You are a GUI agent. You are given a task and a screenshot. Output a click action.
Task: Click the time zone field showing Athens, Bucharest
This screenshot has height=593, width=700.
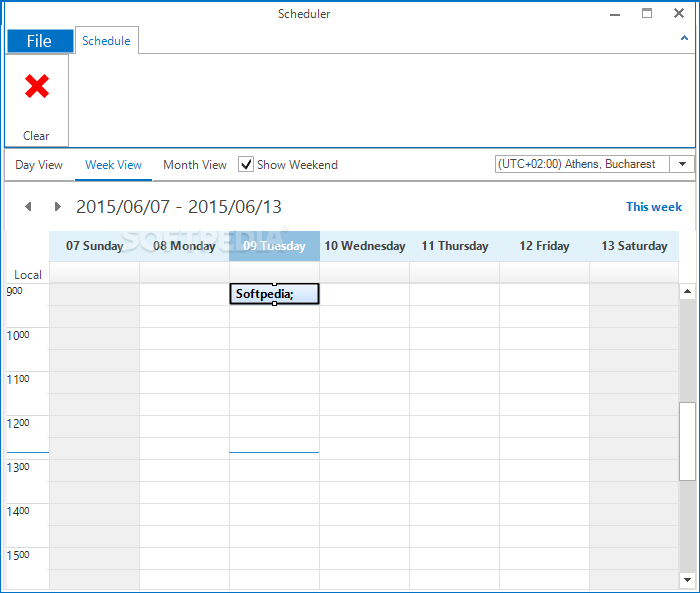click(x=582, y=164)
